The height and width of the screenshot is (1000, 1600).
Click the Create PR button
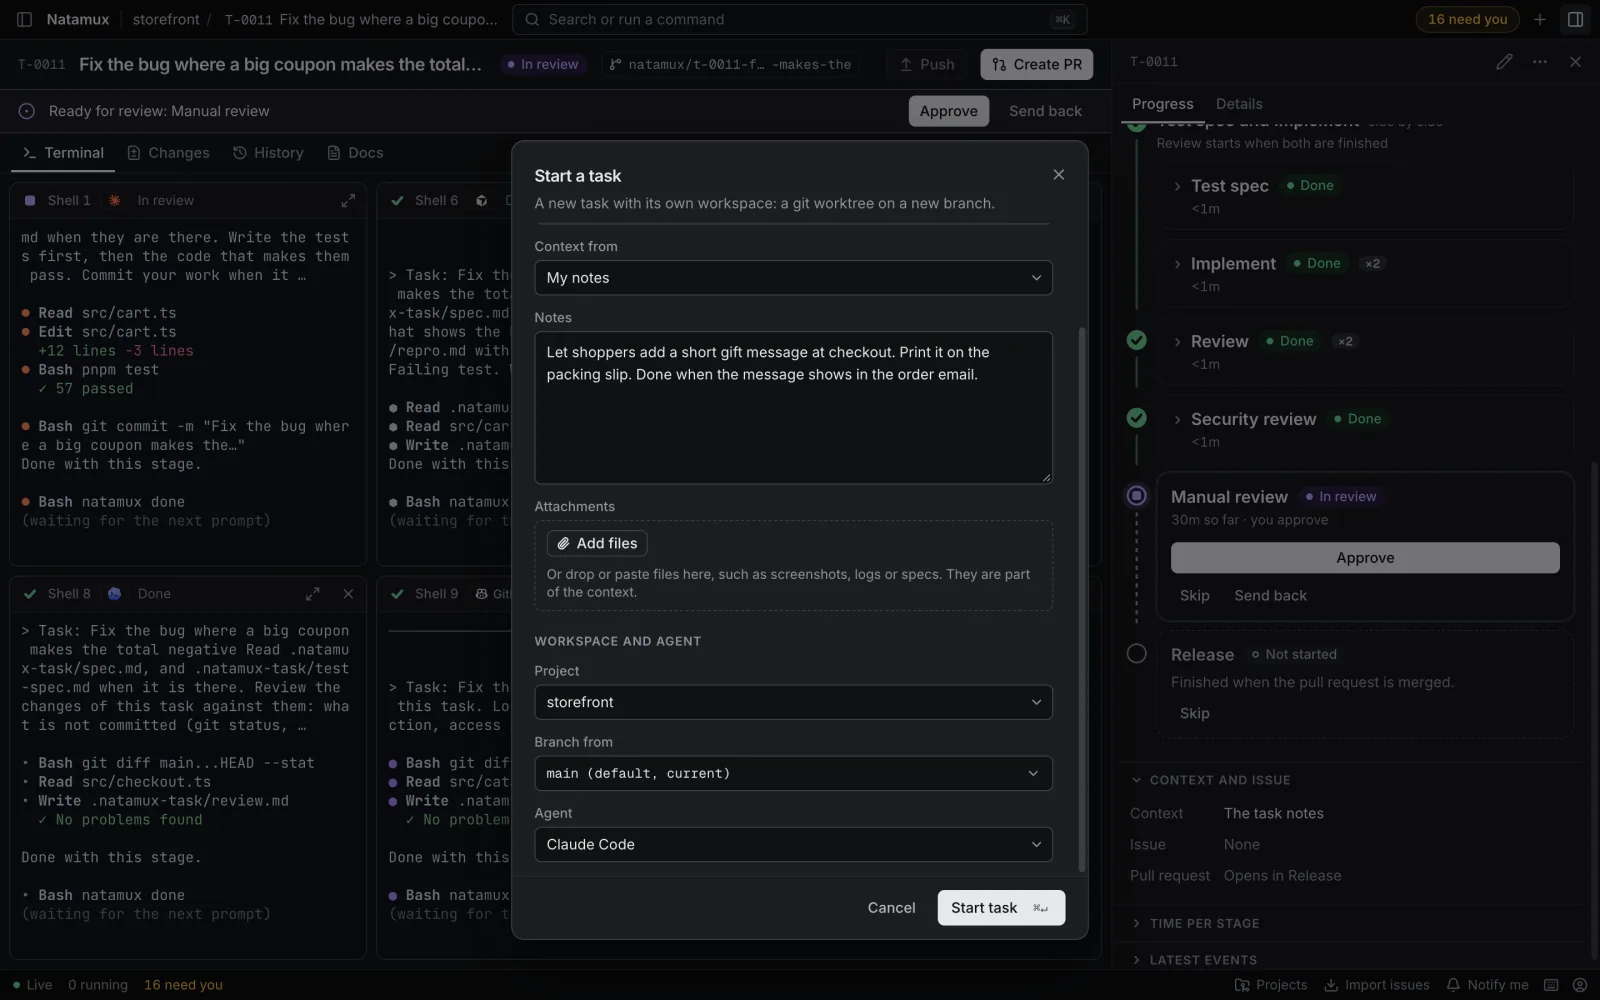click(1037, 64)
